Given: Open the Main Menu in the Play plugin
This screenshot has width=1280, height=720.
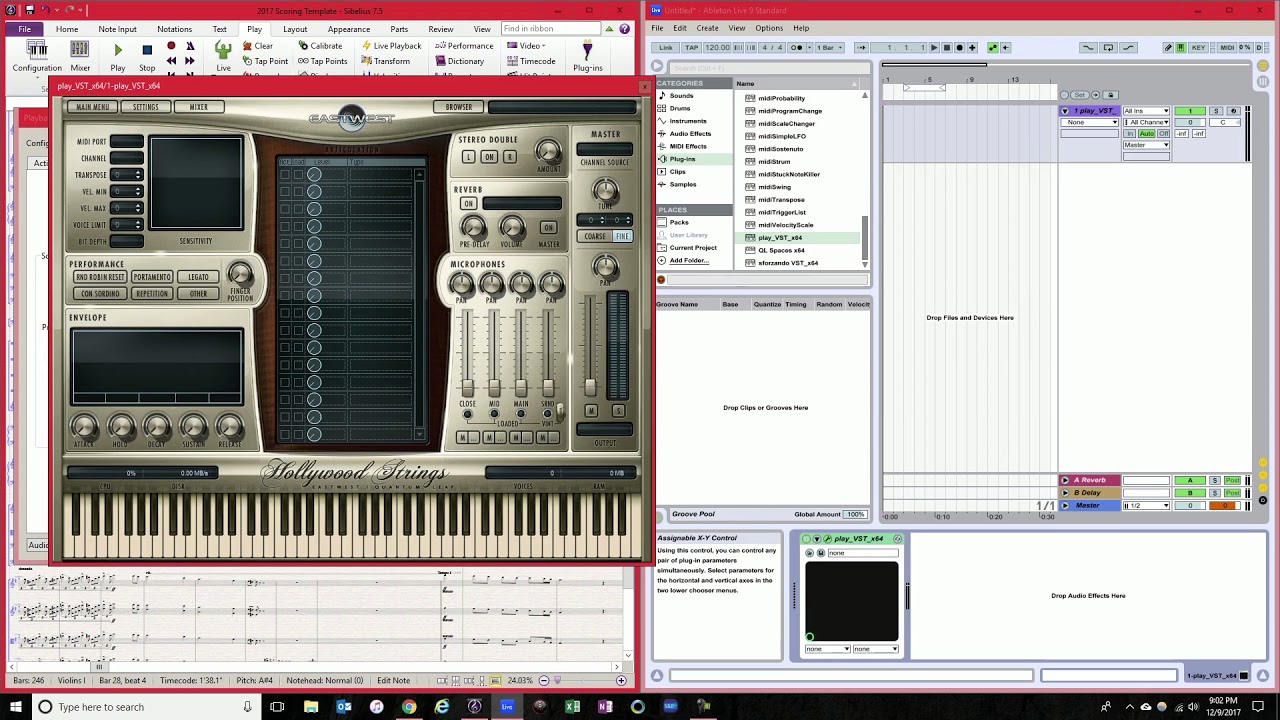Looking at the screenshot, I should click(93, 107).
